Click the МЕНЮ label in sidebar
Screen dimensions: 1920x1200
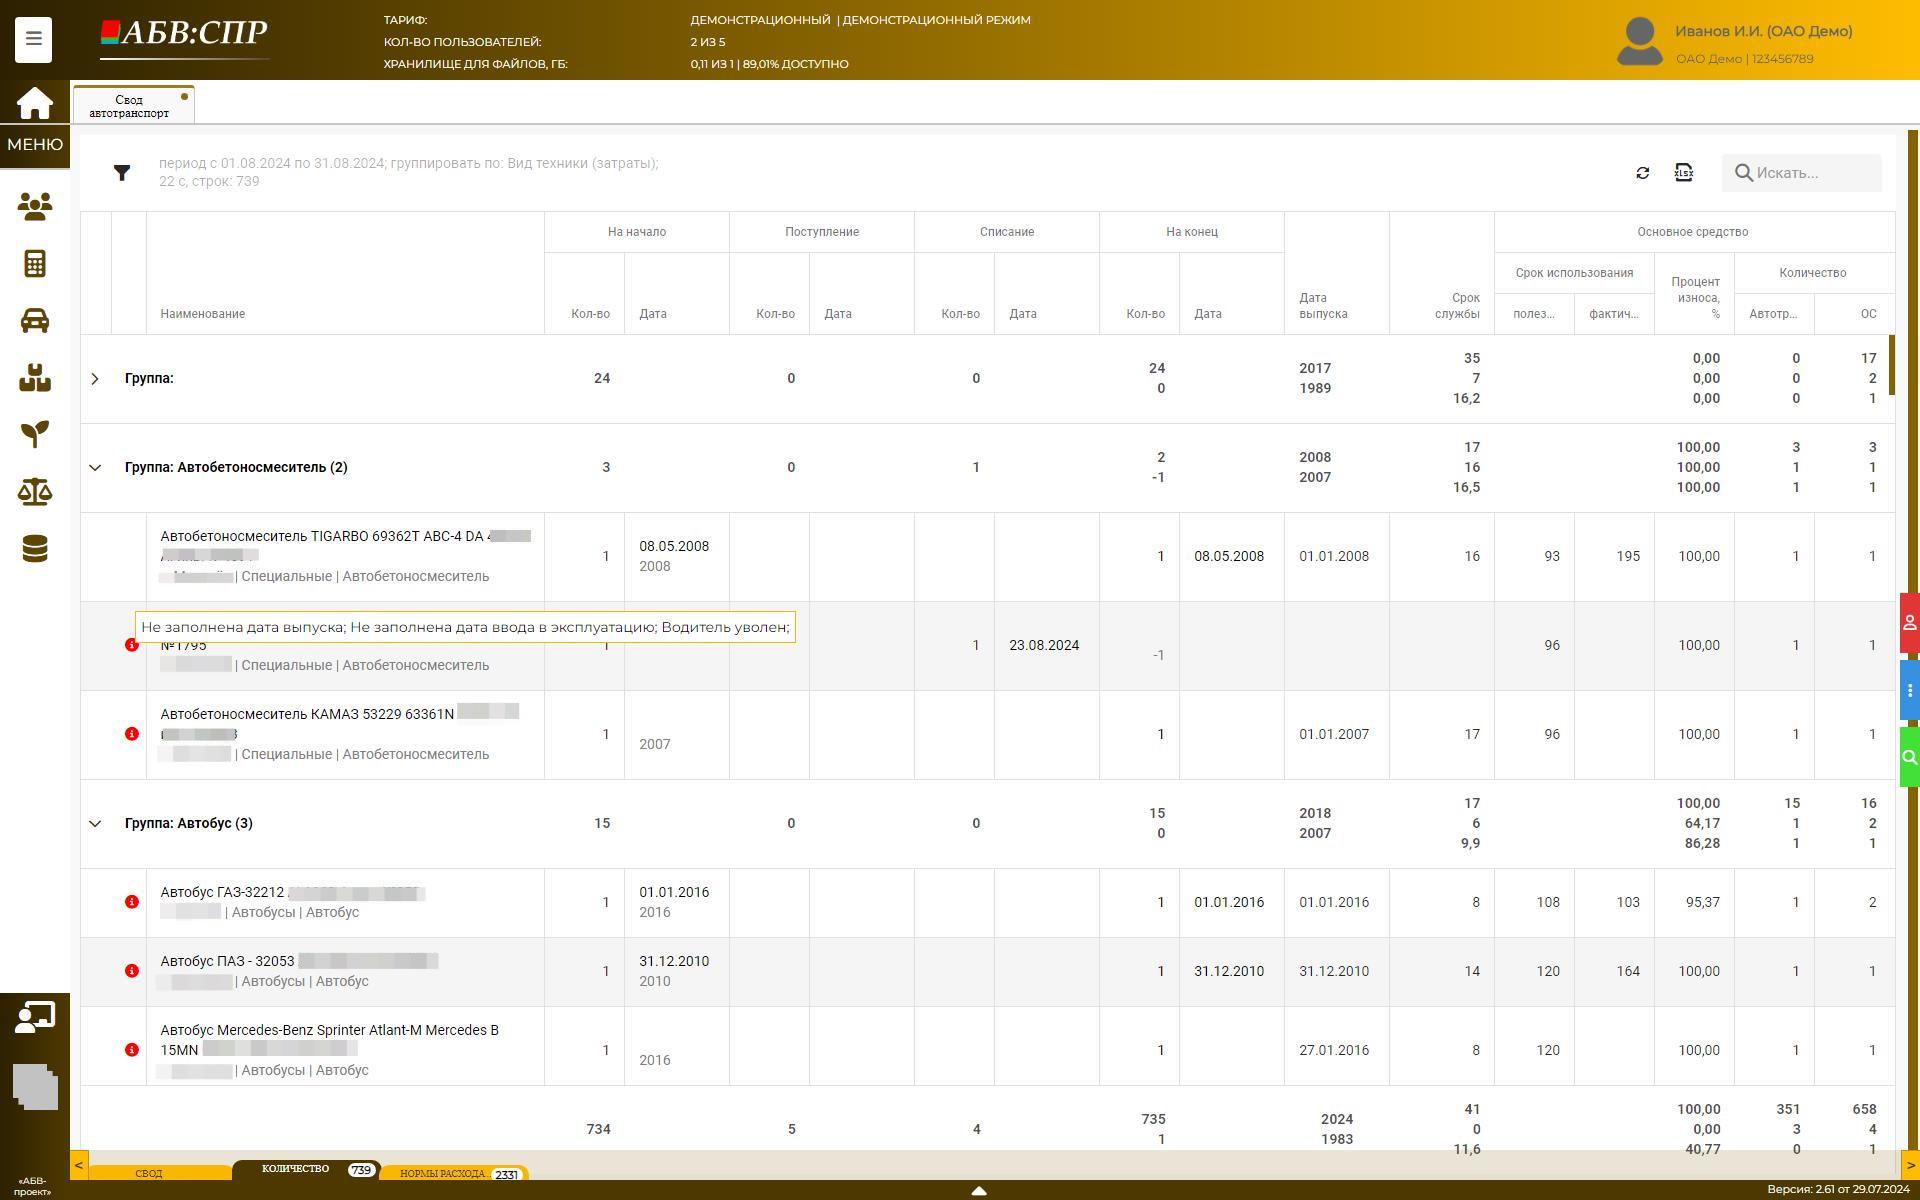pos(35,145)
